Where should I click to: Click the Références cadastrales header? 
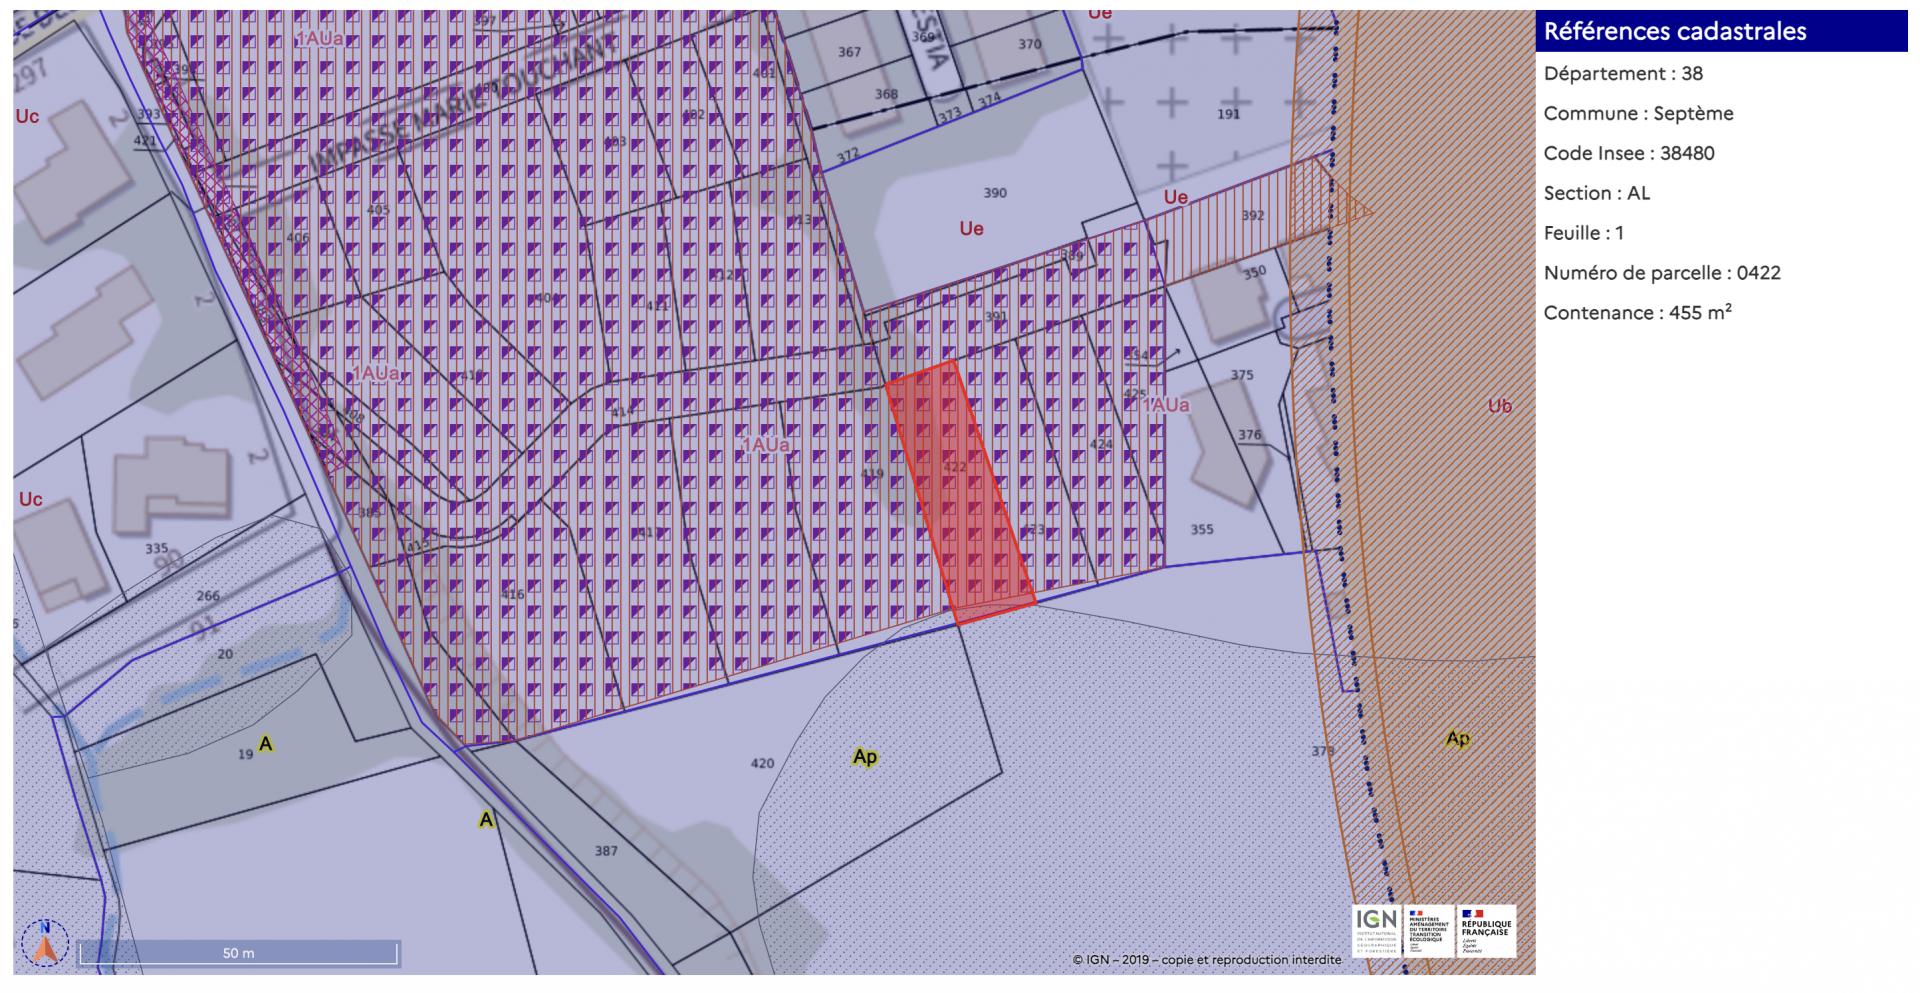[x=1675, y=32]
